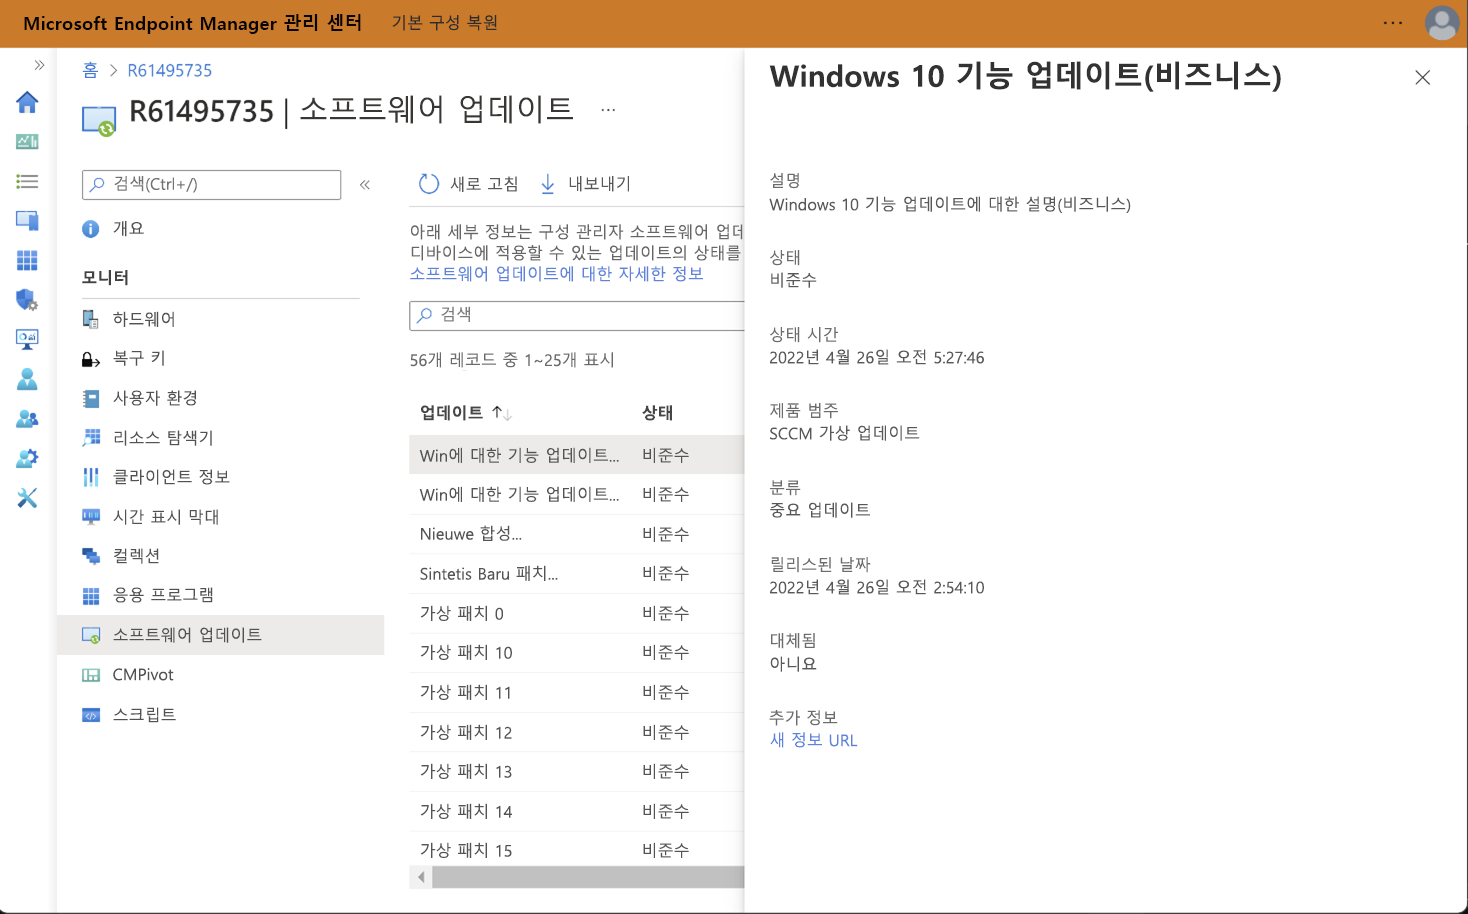Viewport: 1468px width, 914px height.
Task: Click the 아니요 value under 대체됨
Action: 793,664
